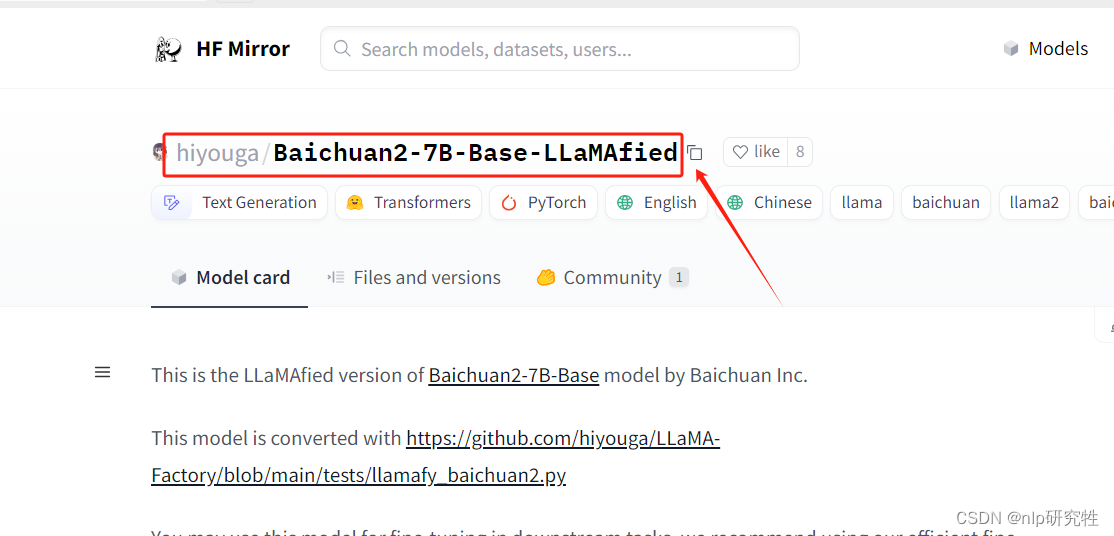
Task: Click the magnifier icon in search box
Action: [342, 49]
